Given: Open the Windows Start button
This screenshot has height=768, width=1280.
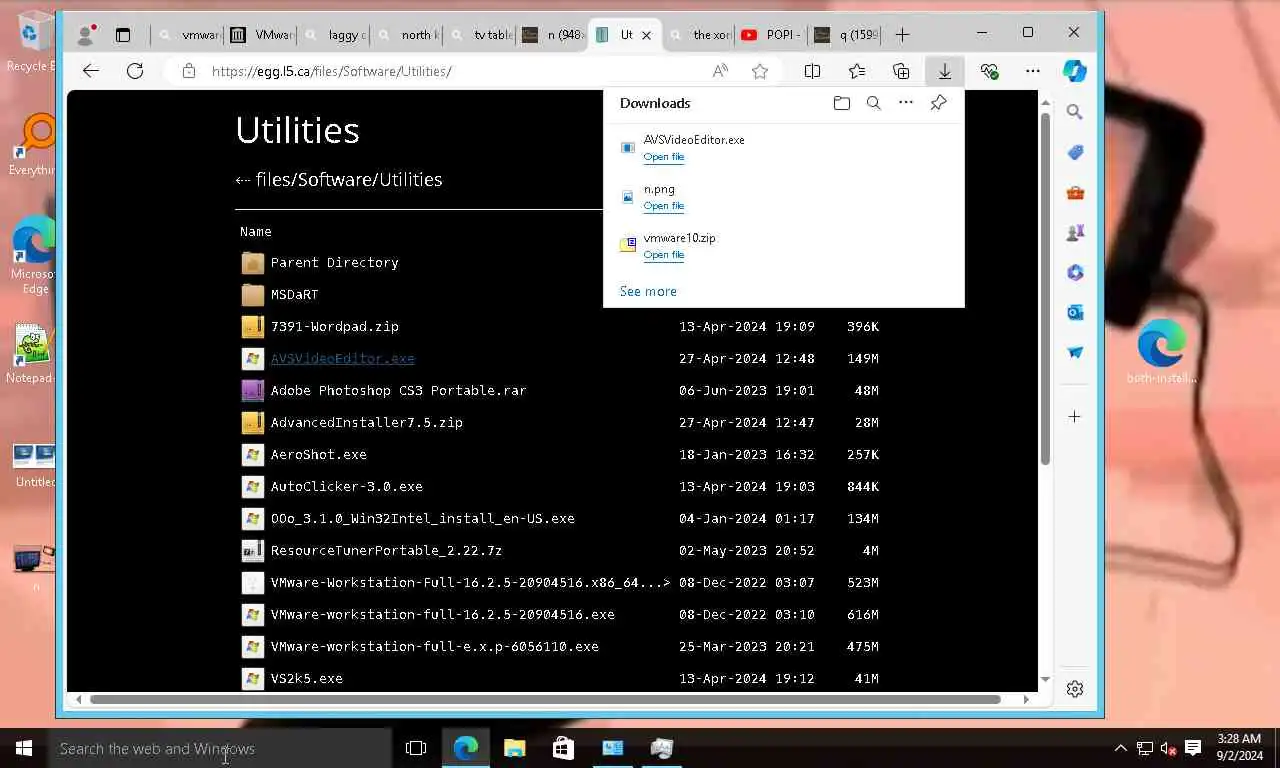Looking at the screenshot, I should tap(24, 748).
